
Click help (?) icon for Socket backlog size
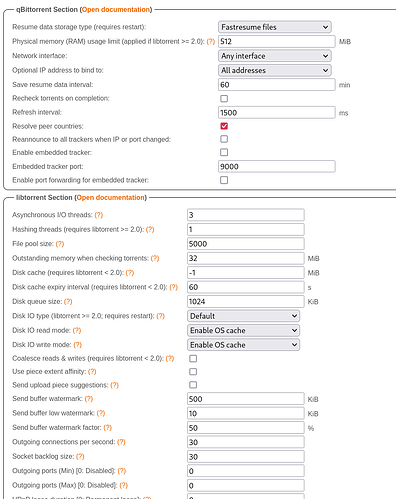click(80, 456)
